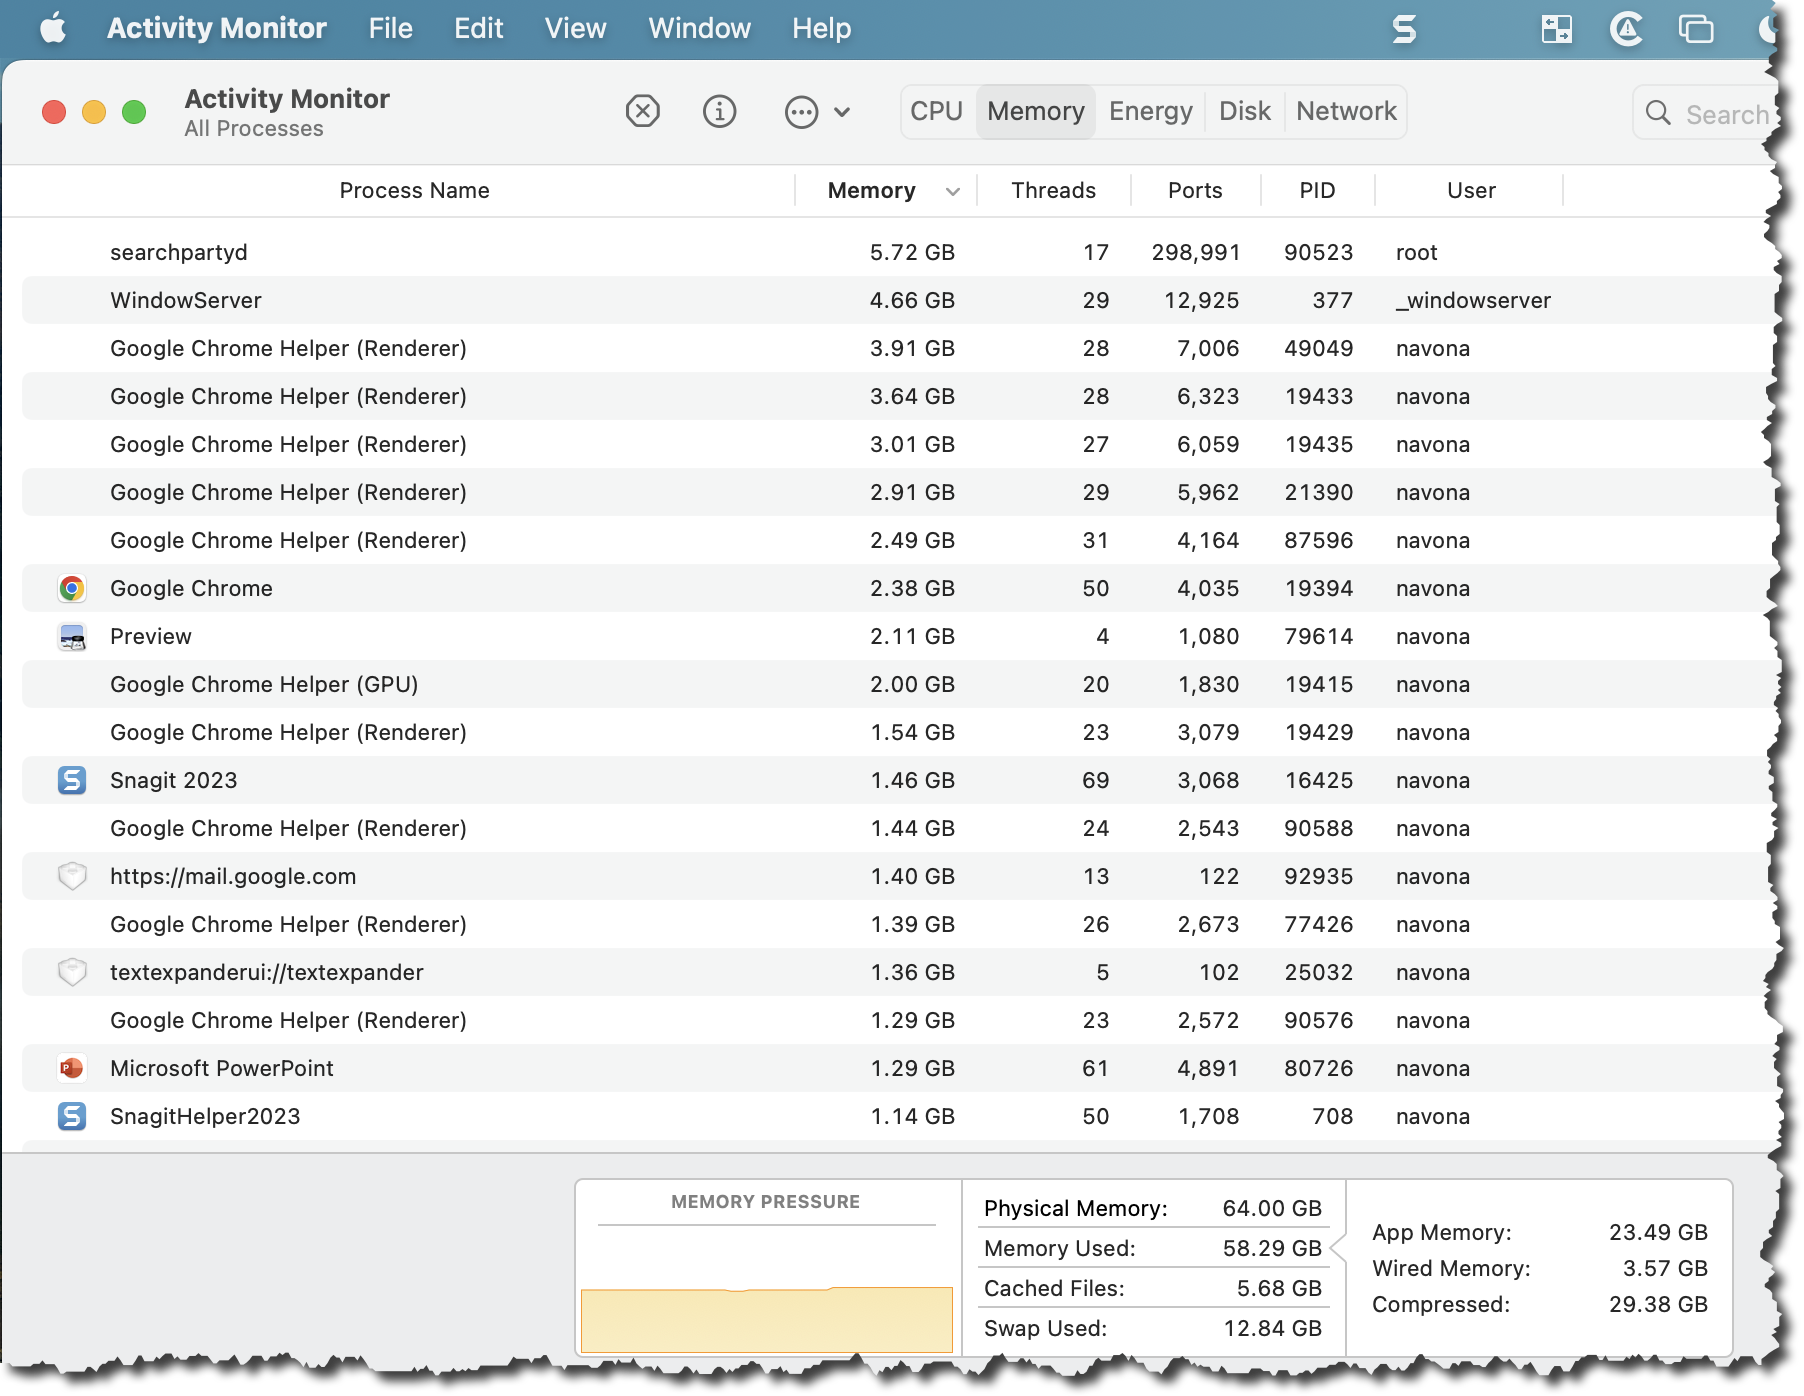Click the ellipsis More actions icon
The width and height of the screenshot is (1804, 1396).
point(801,112)
